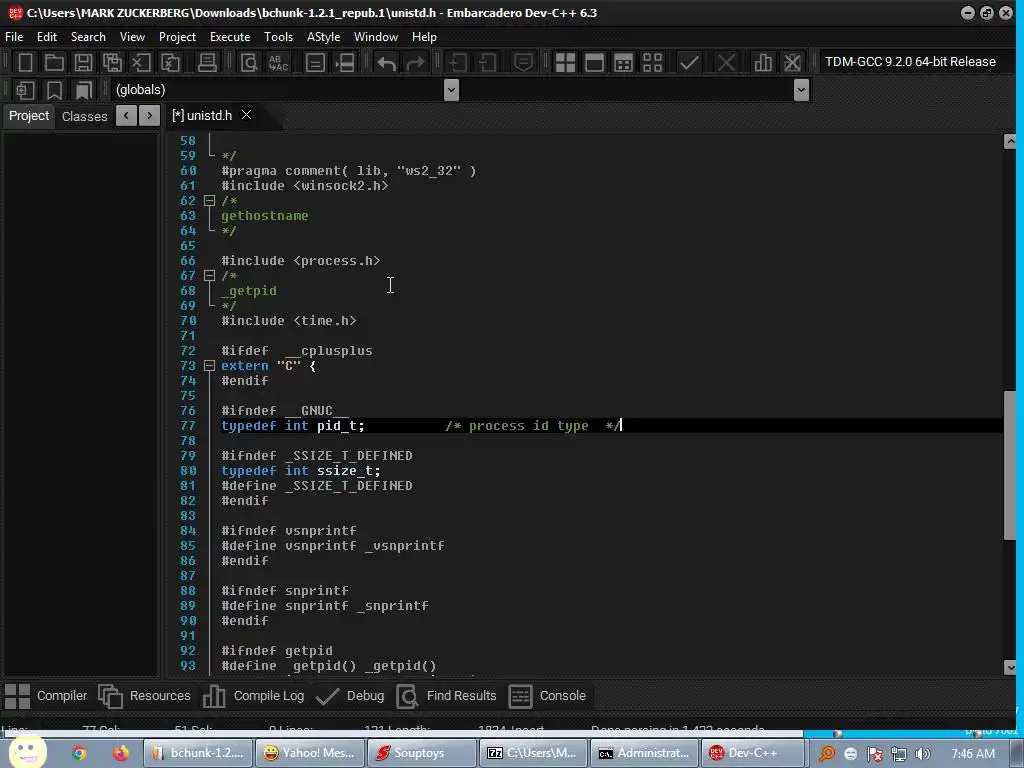The height and width of the screenshot is (768, 1024).
Task: Open the Find Results bottom tab
Action: (447, 696)
